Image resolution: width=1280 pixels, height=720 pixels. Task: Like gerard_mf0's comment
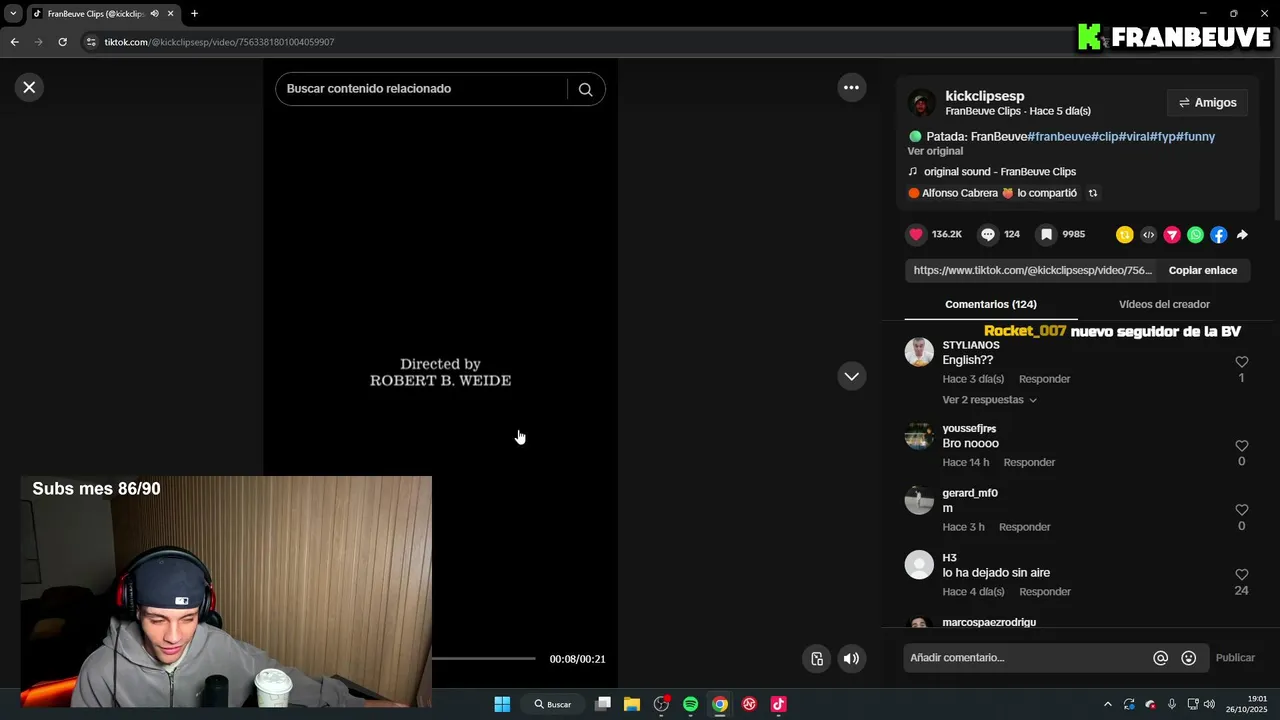pos(1241,510)
